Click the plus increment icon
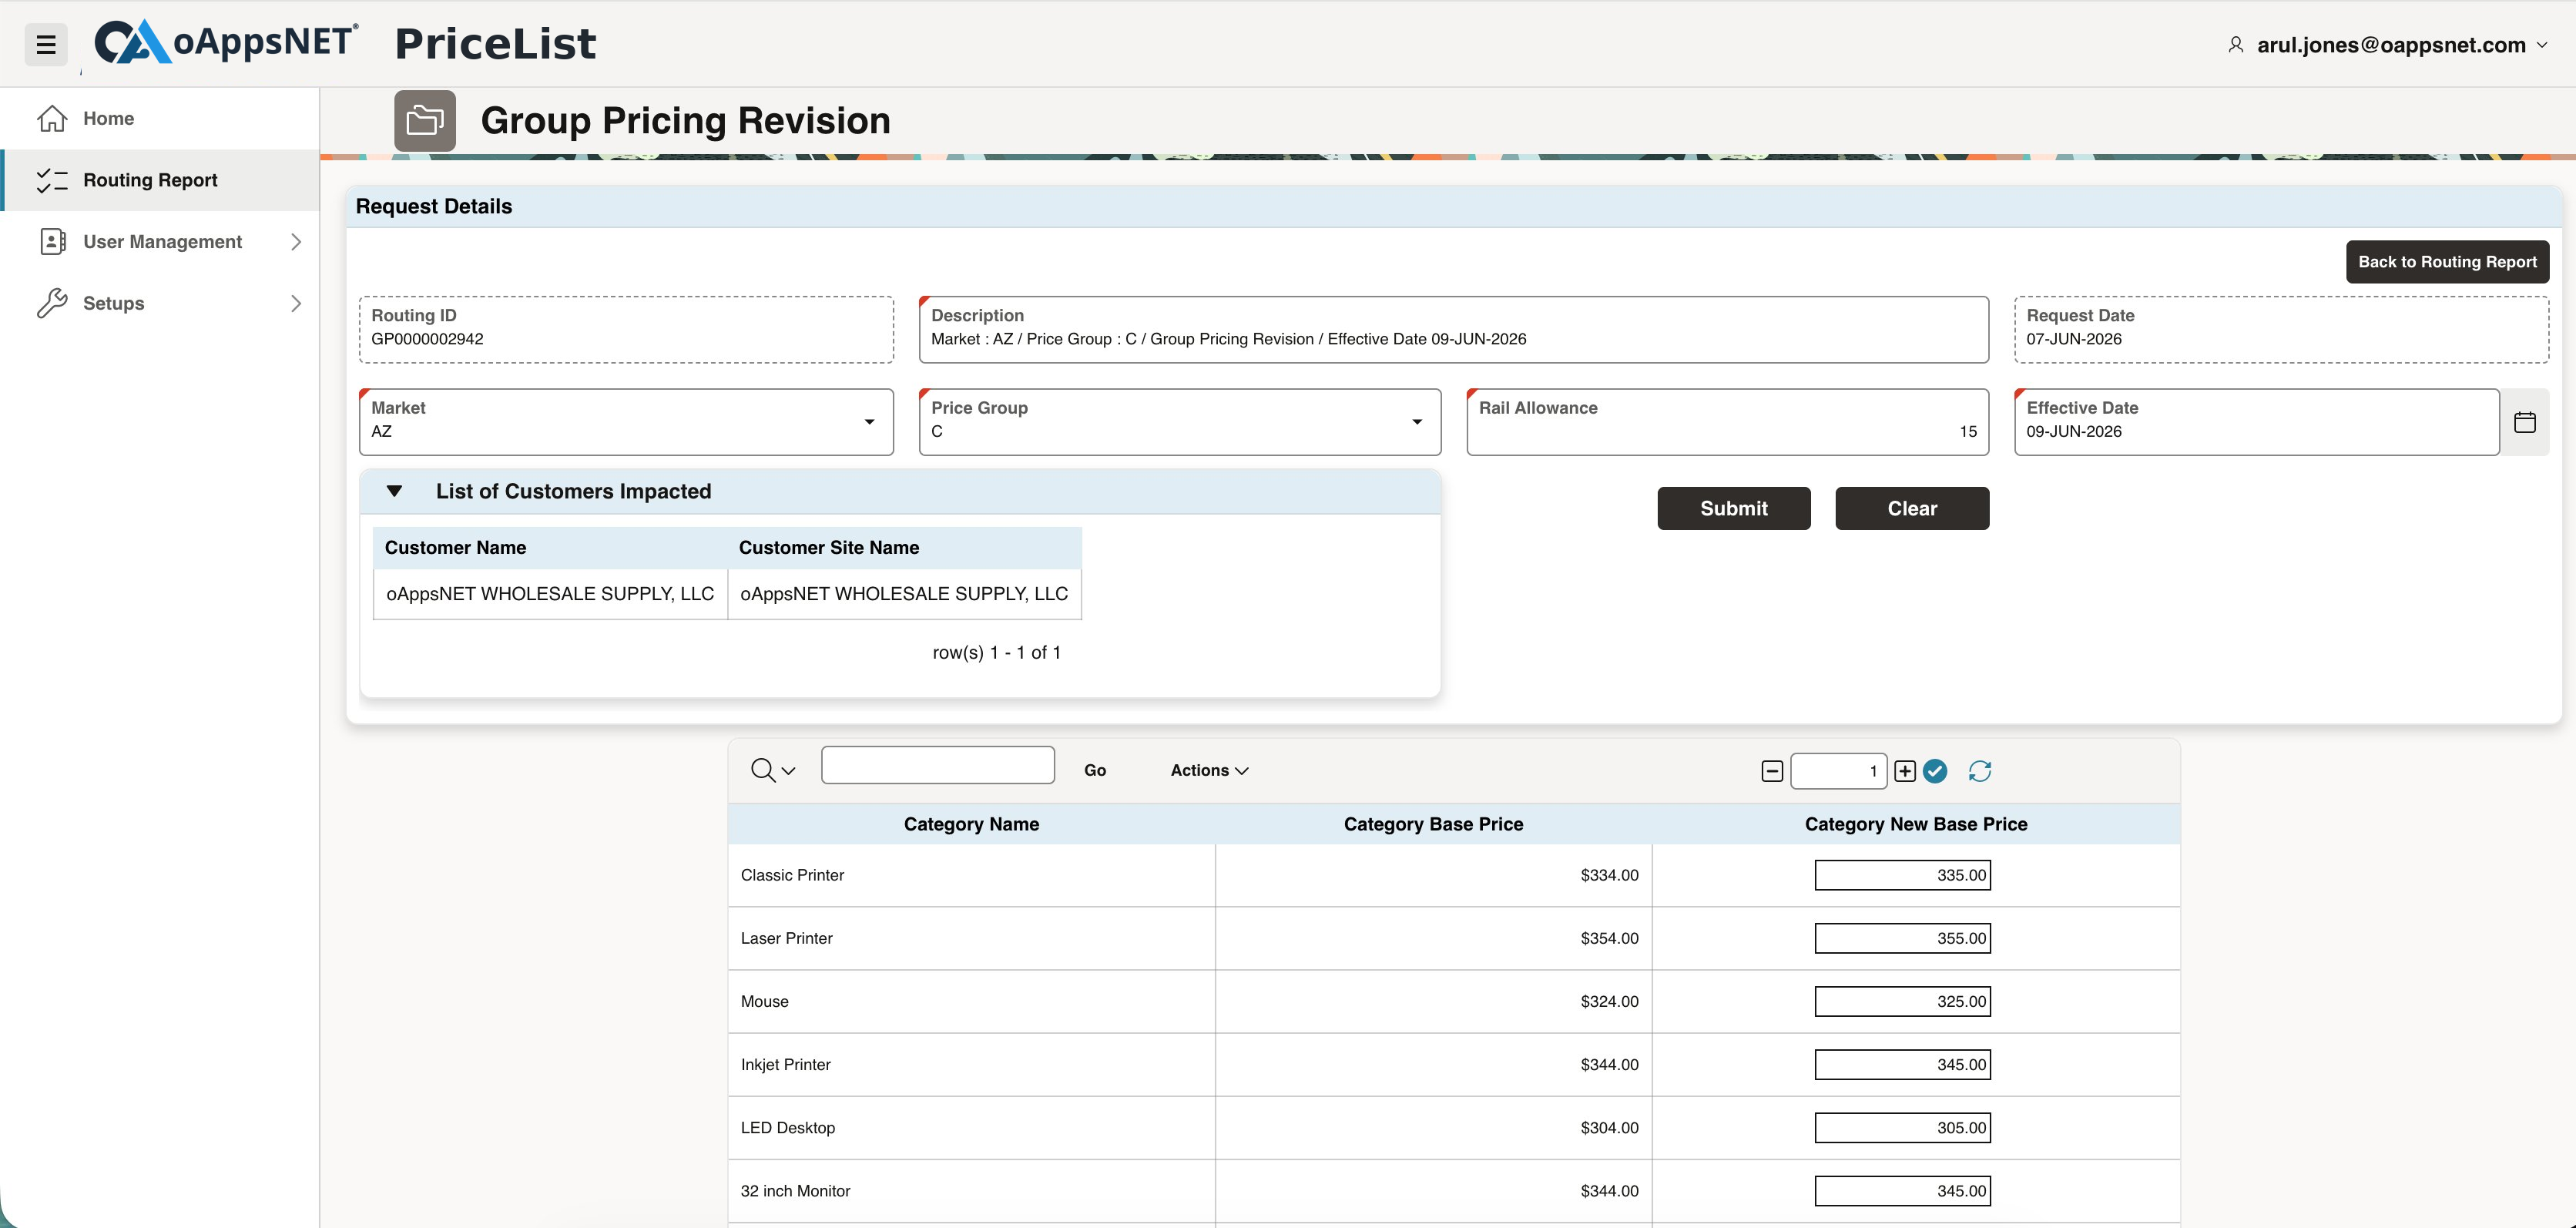Viewport: 2576px width, 1228px height. [x=1905, y=771]
